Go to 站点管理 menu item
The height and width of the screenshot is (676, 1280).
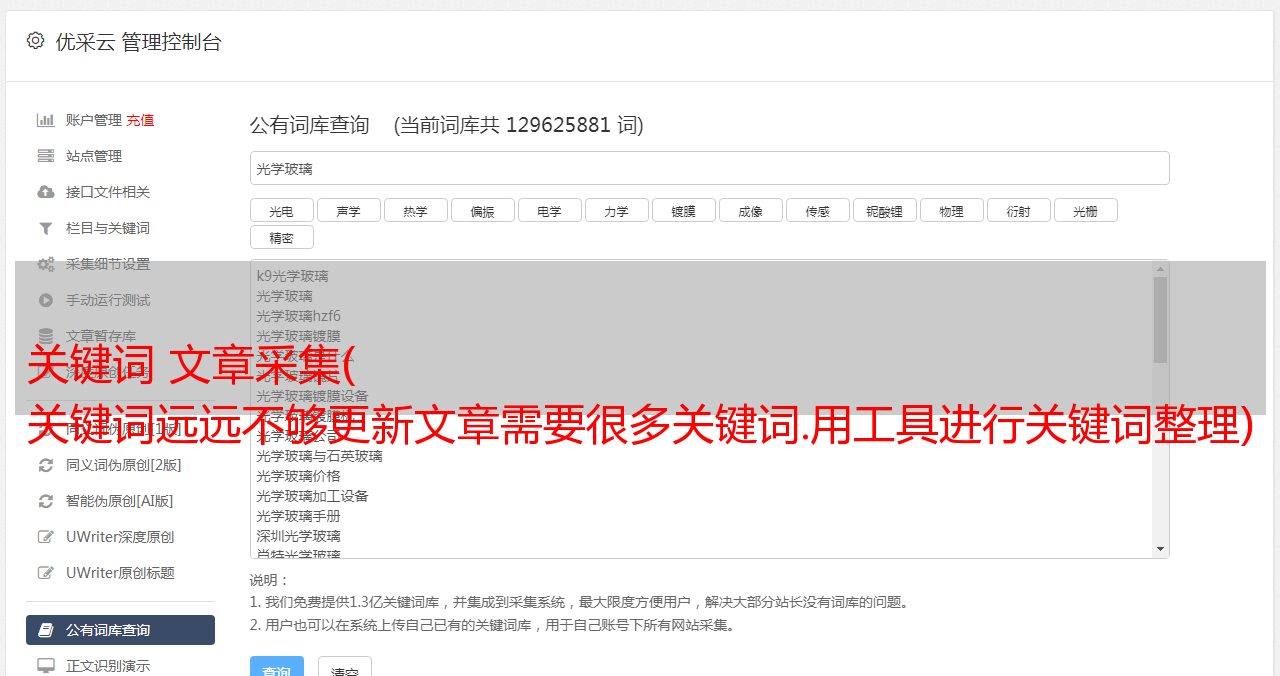pyautogui.click(x=94, y=156)
